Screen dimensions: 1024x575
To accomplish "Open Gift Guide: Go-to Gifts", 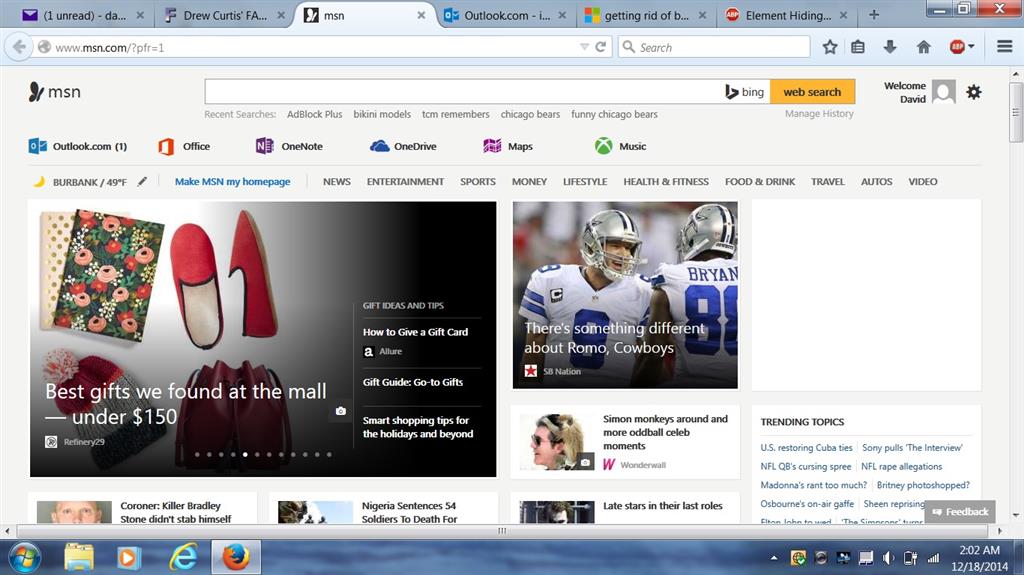I will pyautogui.click(x=413, y=382).
